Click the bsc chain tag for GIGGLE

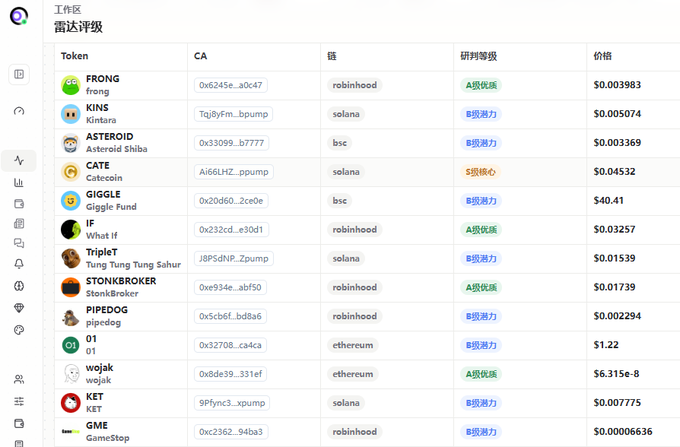[x=340, y=201]
